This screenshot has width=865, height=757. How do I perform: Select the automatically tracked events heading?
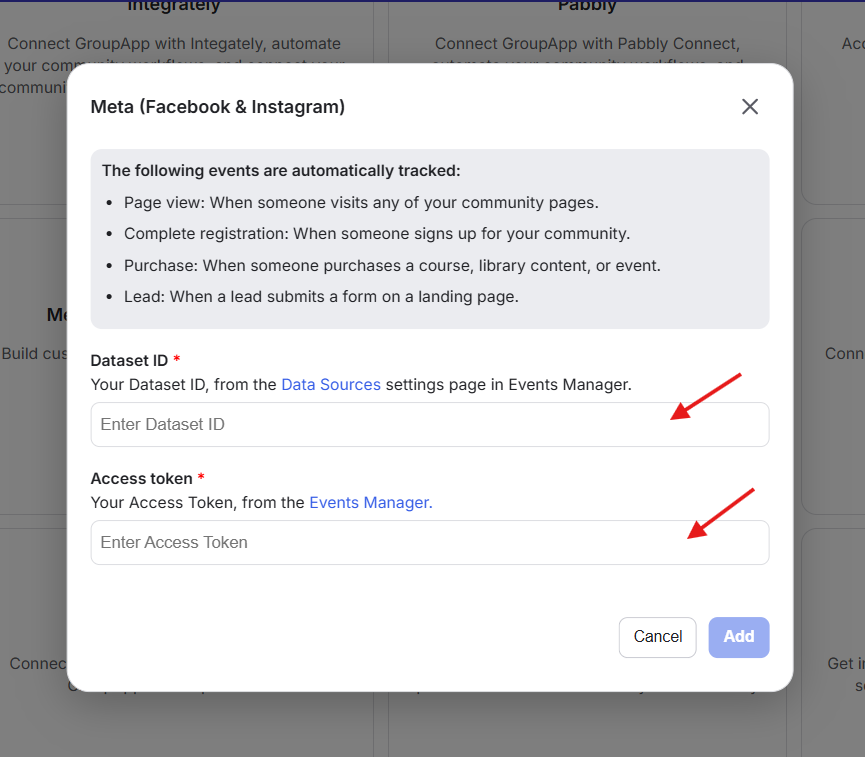[281, 171]
